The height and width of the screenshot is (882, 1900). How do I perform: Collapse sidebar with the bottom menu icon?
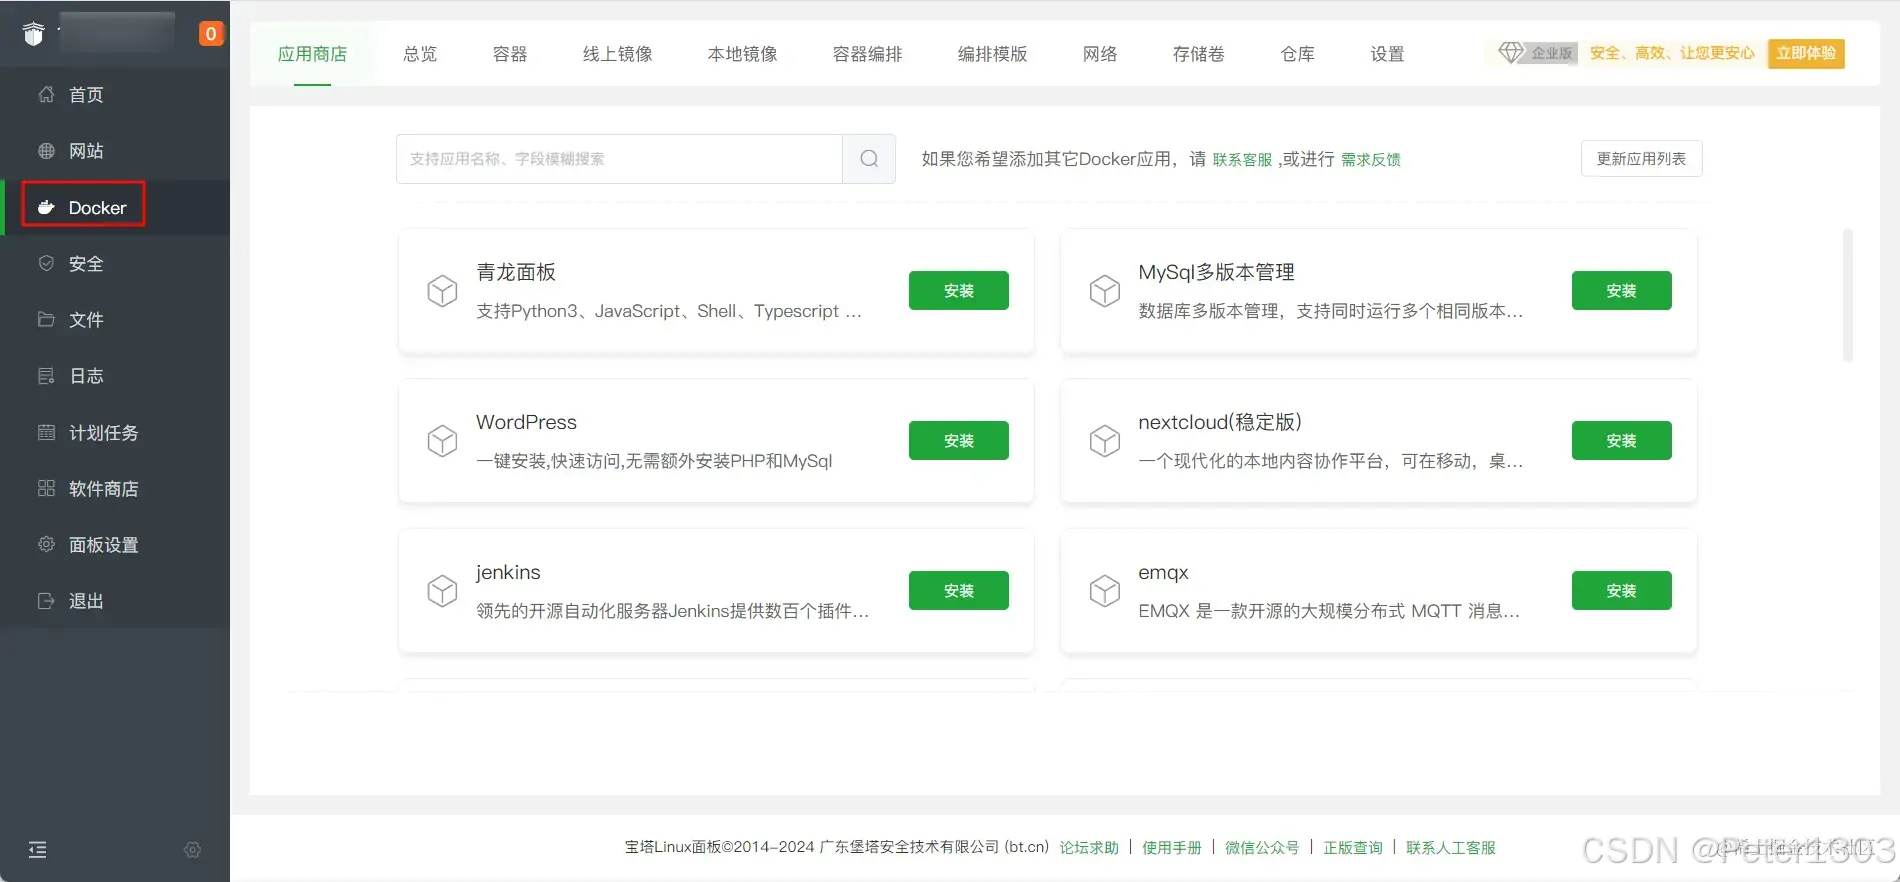point(38,850)
